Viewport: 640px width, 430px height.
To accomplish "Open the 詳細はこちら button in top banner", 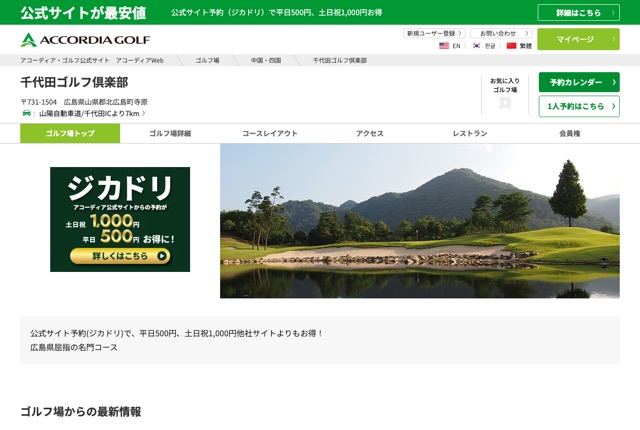I will click(x=578, y=13).
